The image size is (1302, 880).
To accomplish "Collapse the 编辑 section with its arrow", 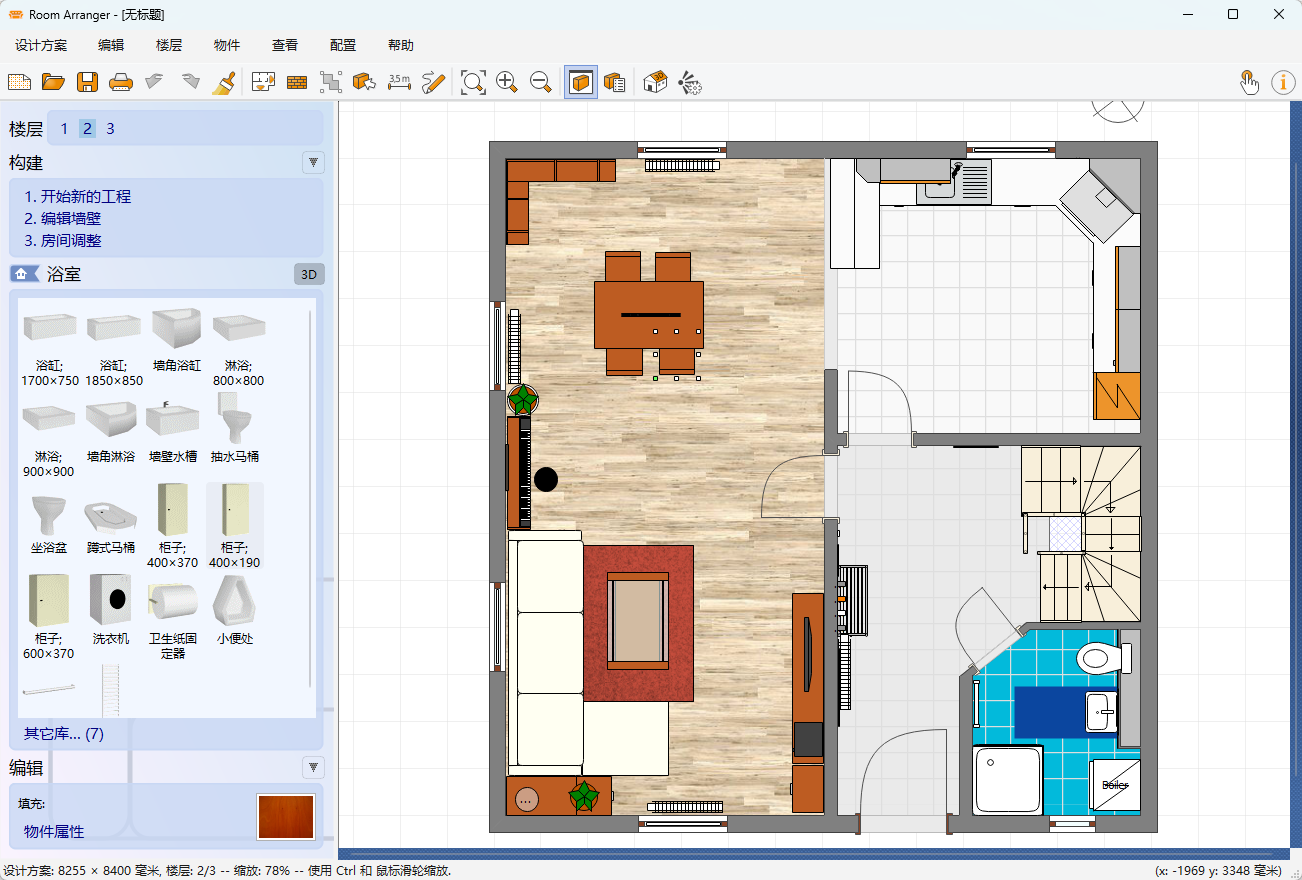I will click(314, 767).
